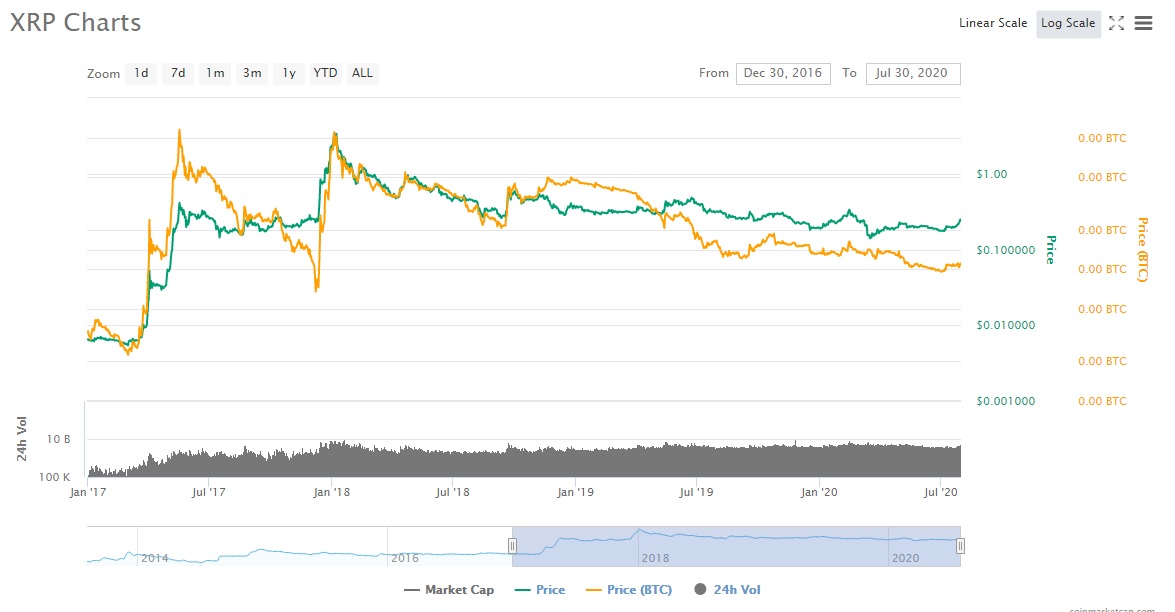1175x612 pixels.
Task: Click the 2016 label in navigator
Action: [405, 558]
